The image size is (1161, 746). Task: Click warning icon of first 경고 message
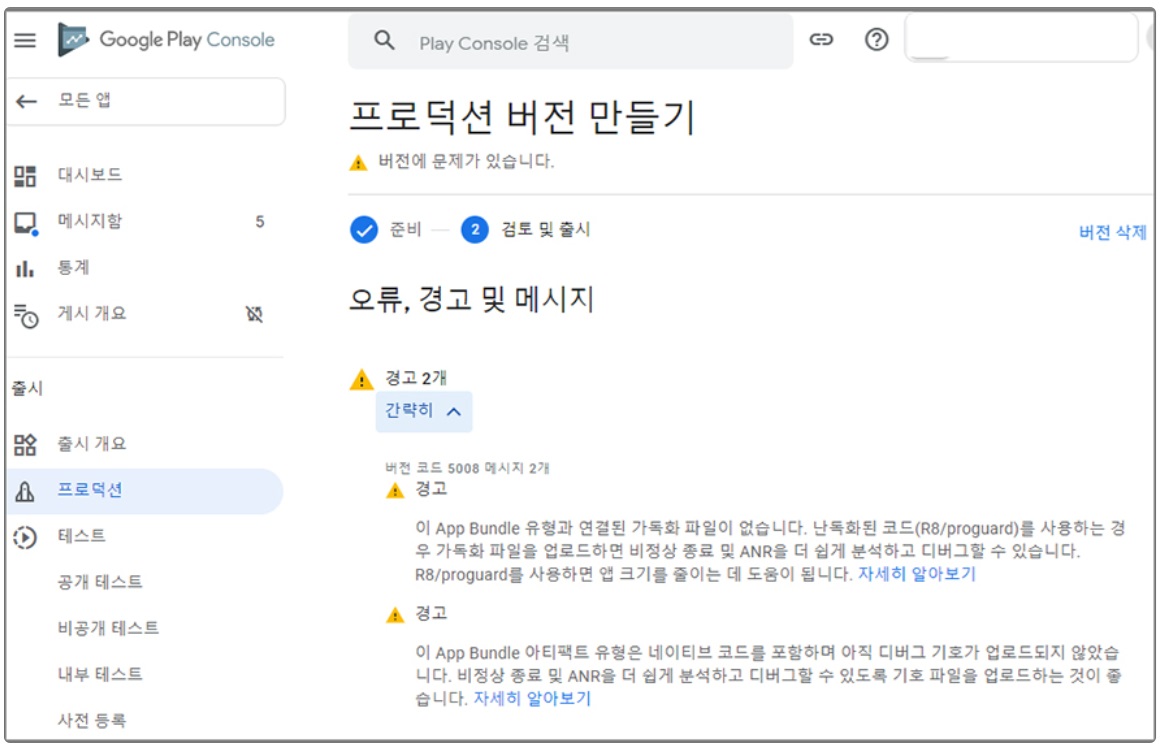pyautogui.click(x=395, y=491)
